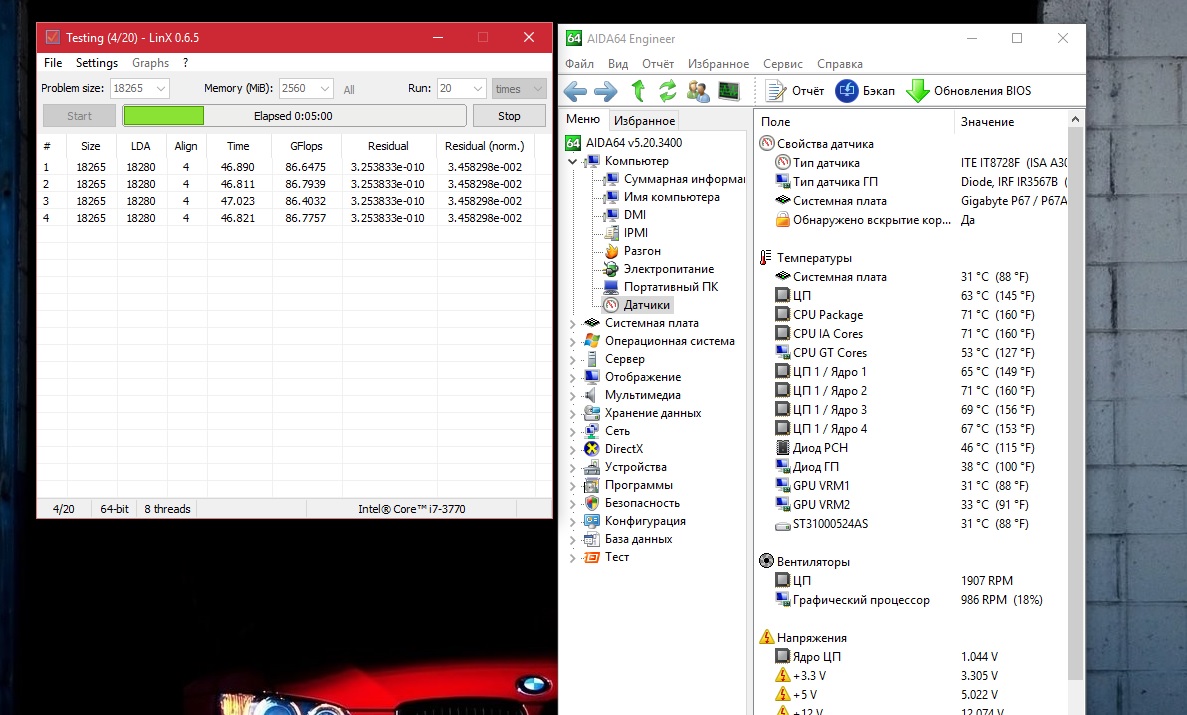Screen dimensions: 1187x715
Task: Click the green refresh icon in AIDA64
Action: click(668, 91)
